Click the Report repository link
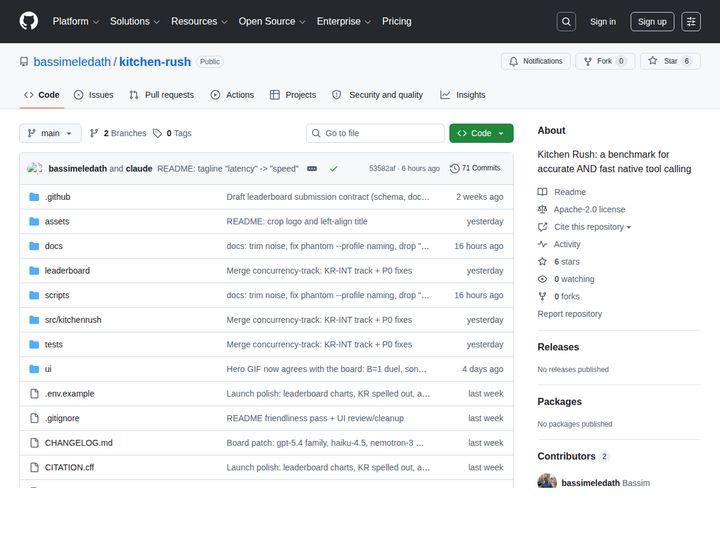Screen dimensions: 720x540 tap(569, 314)
